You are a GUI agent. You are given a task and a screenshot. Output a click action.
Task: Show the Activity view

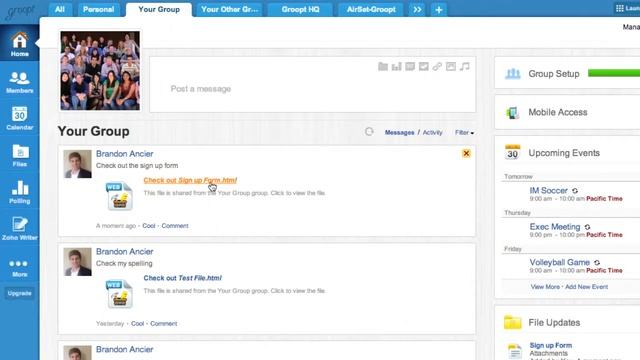click(x=432, y=133)
